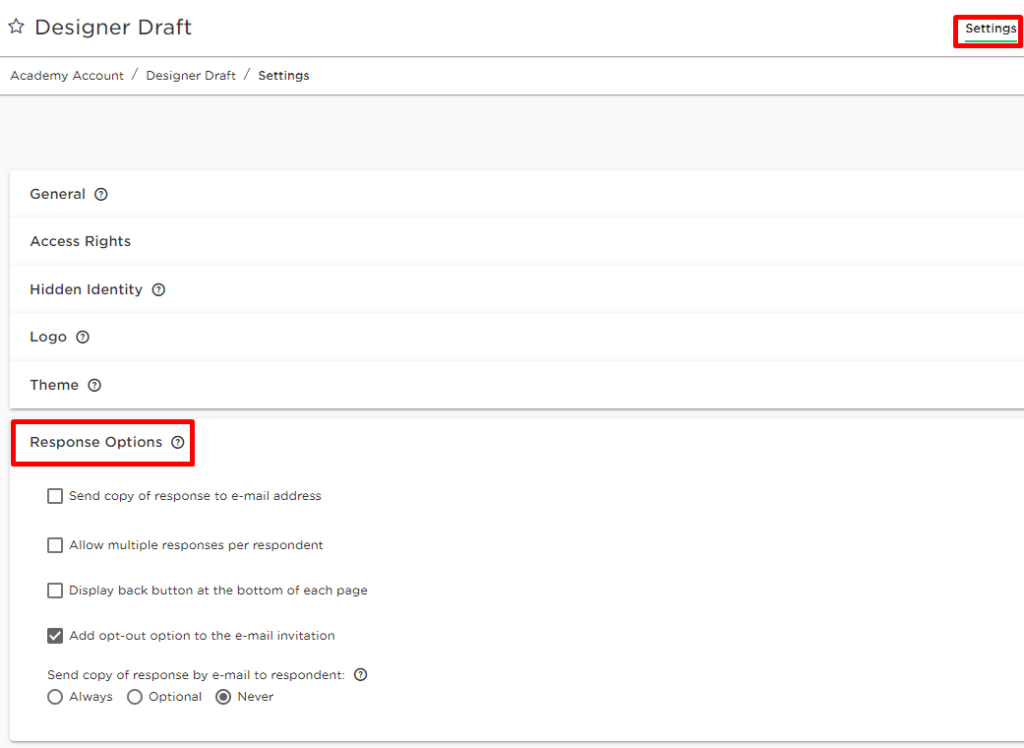The width and height of the screenshot is (1024, 748).
Task: Click help icon next to Response Options
Action: (x=178, y=443)
